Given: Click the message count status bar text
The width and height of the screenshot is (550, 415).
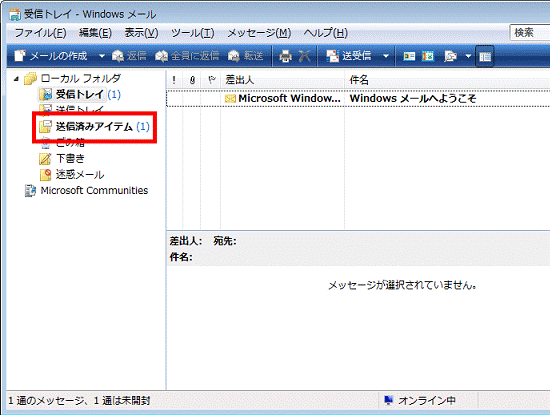Looking at the screenshot, I should 79,401.
